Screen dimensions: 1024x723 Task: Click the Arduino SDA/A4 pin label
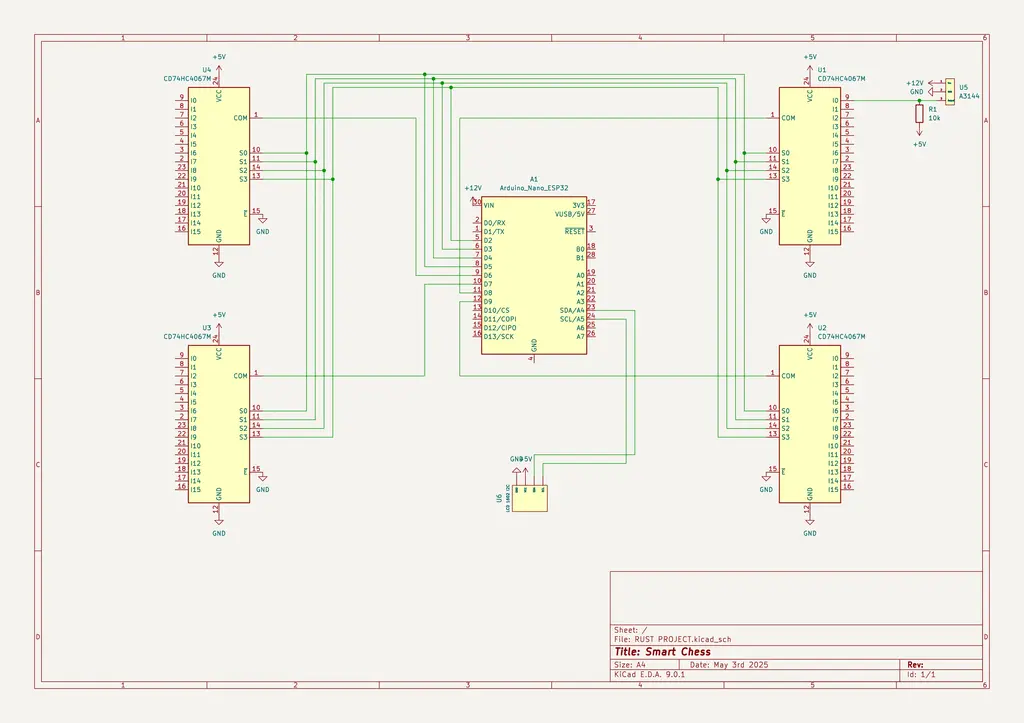click(572, 310)
